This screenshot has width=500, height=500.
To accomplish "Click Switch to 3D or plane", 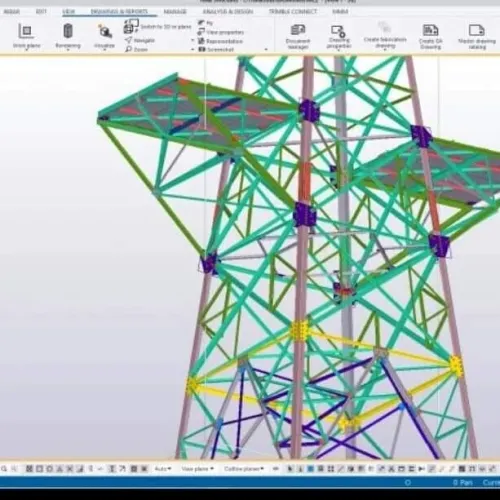I will pos(157,26).
